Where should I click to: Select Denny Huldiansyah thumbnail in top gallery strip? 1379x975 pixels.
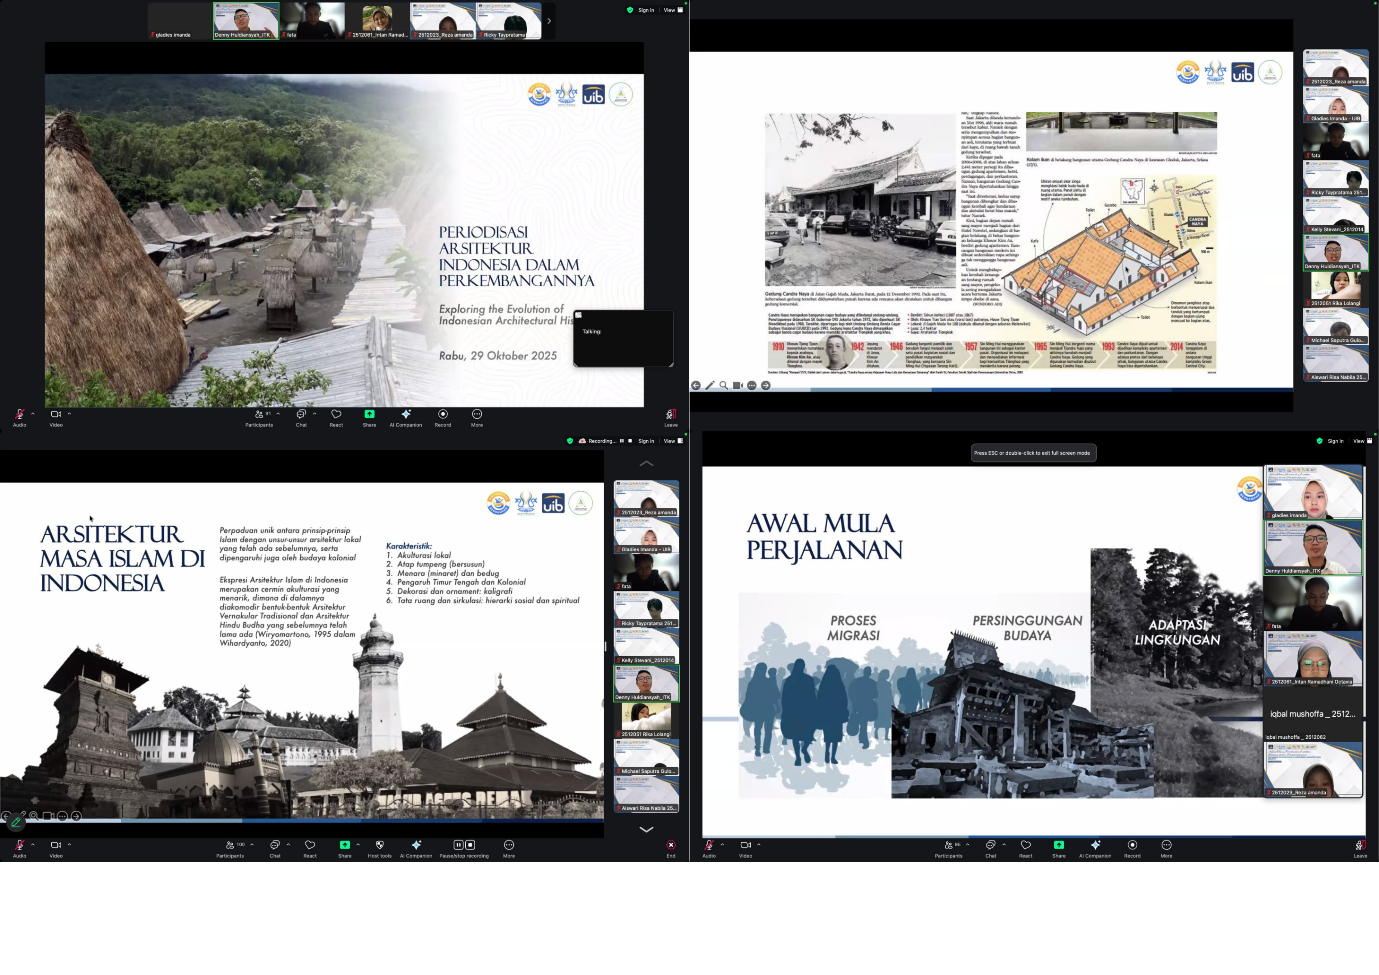click(245, 21)
